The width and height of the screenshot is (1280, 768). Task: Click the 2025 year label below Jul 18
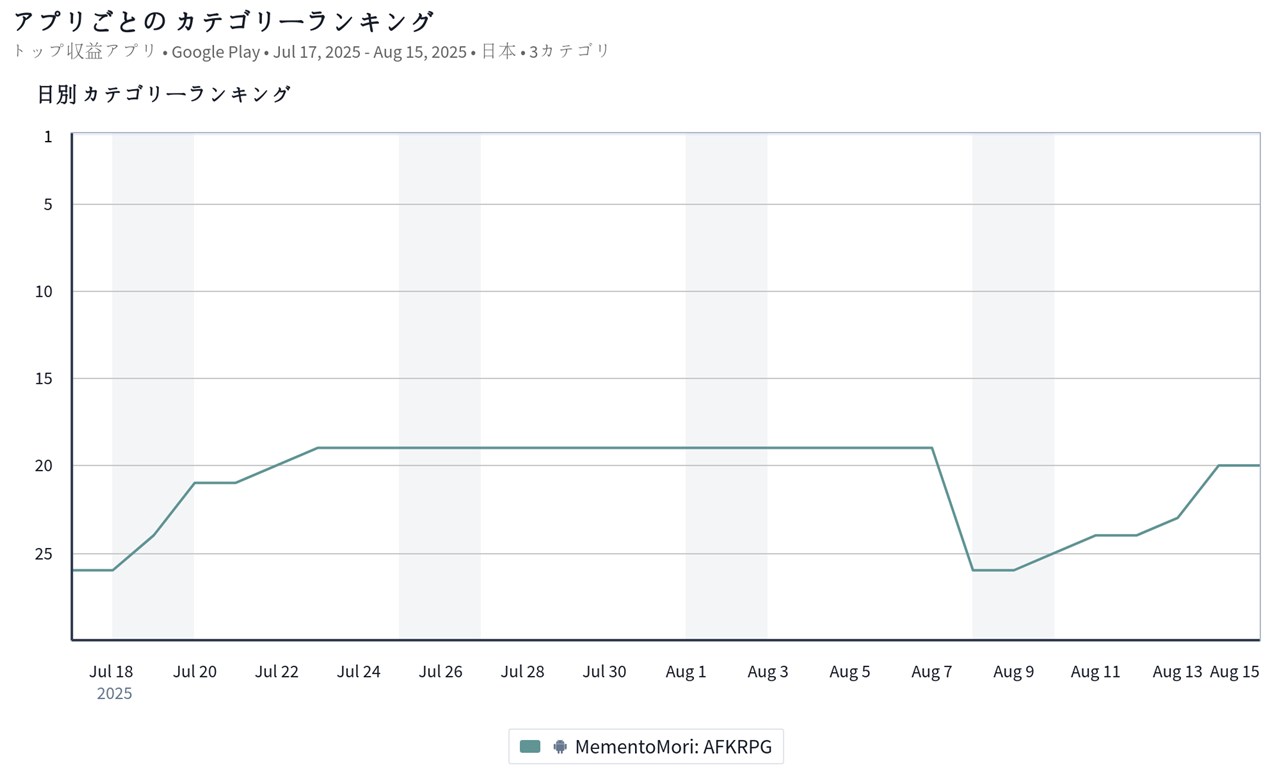114,693
